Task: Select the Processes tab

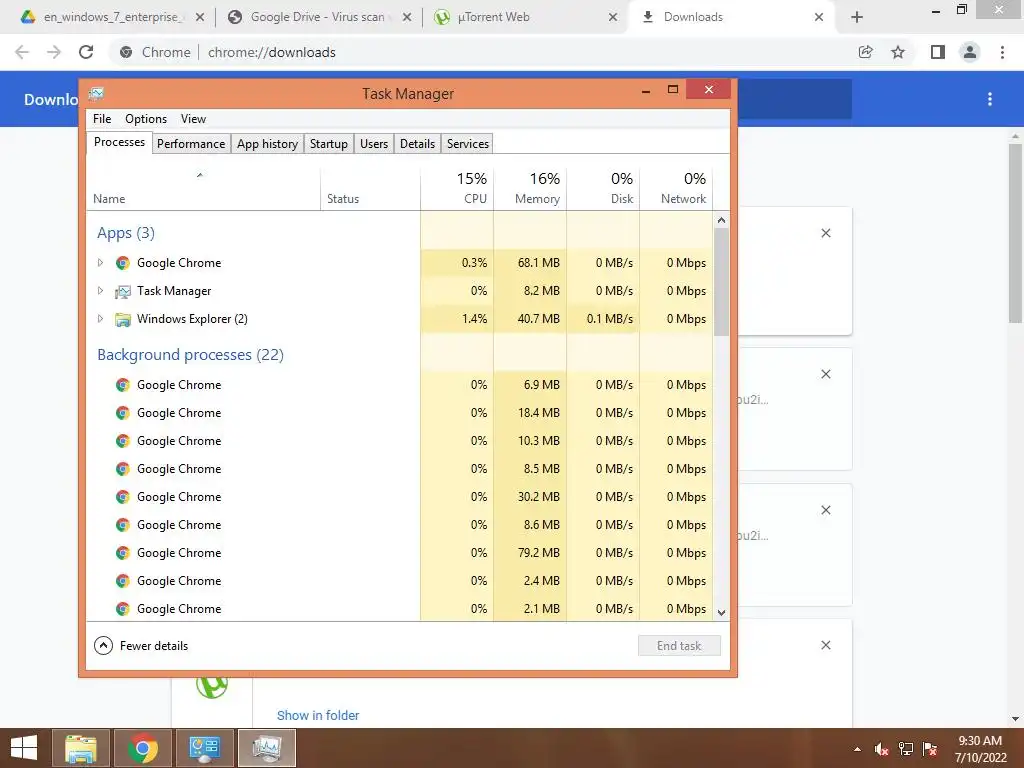Action: pos(119,142)
